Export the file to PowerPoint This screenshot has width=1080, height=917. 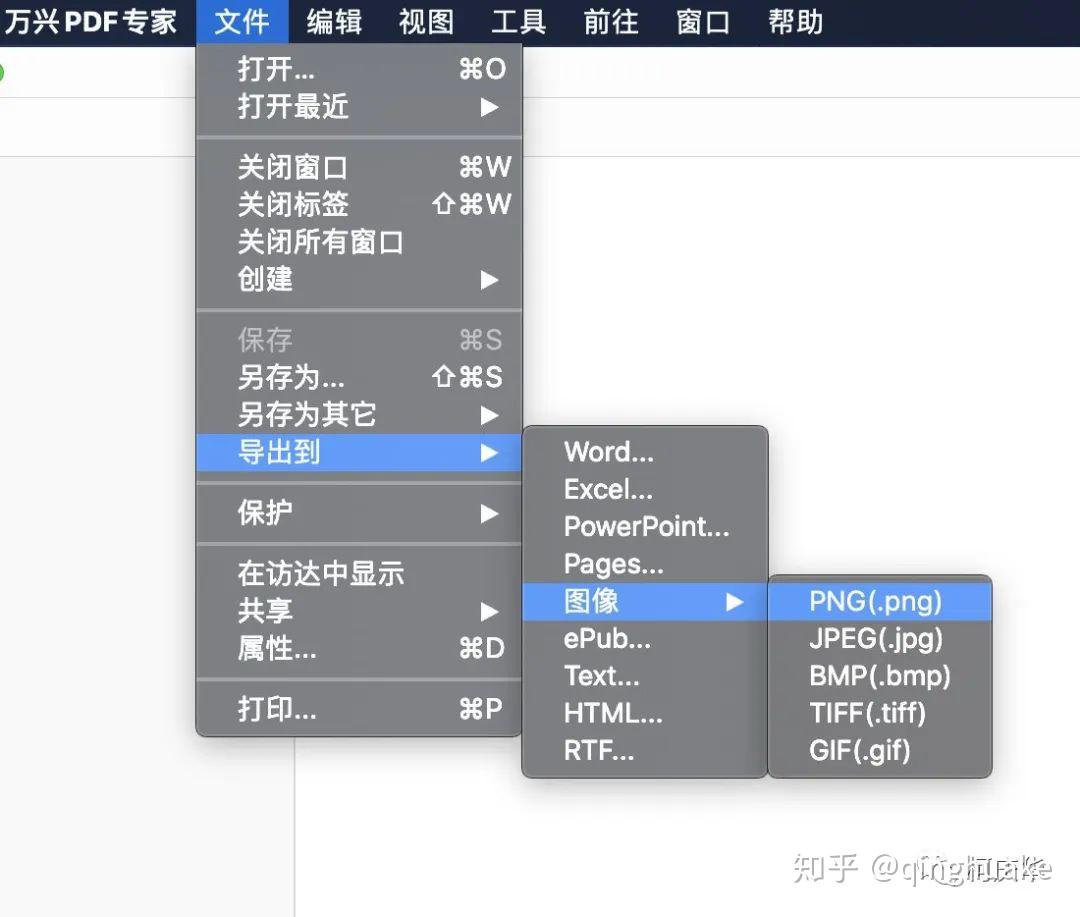tap(645, 526)
